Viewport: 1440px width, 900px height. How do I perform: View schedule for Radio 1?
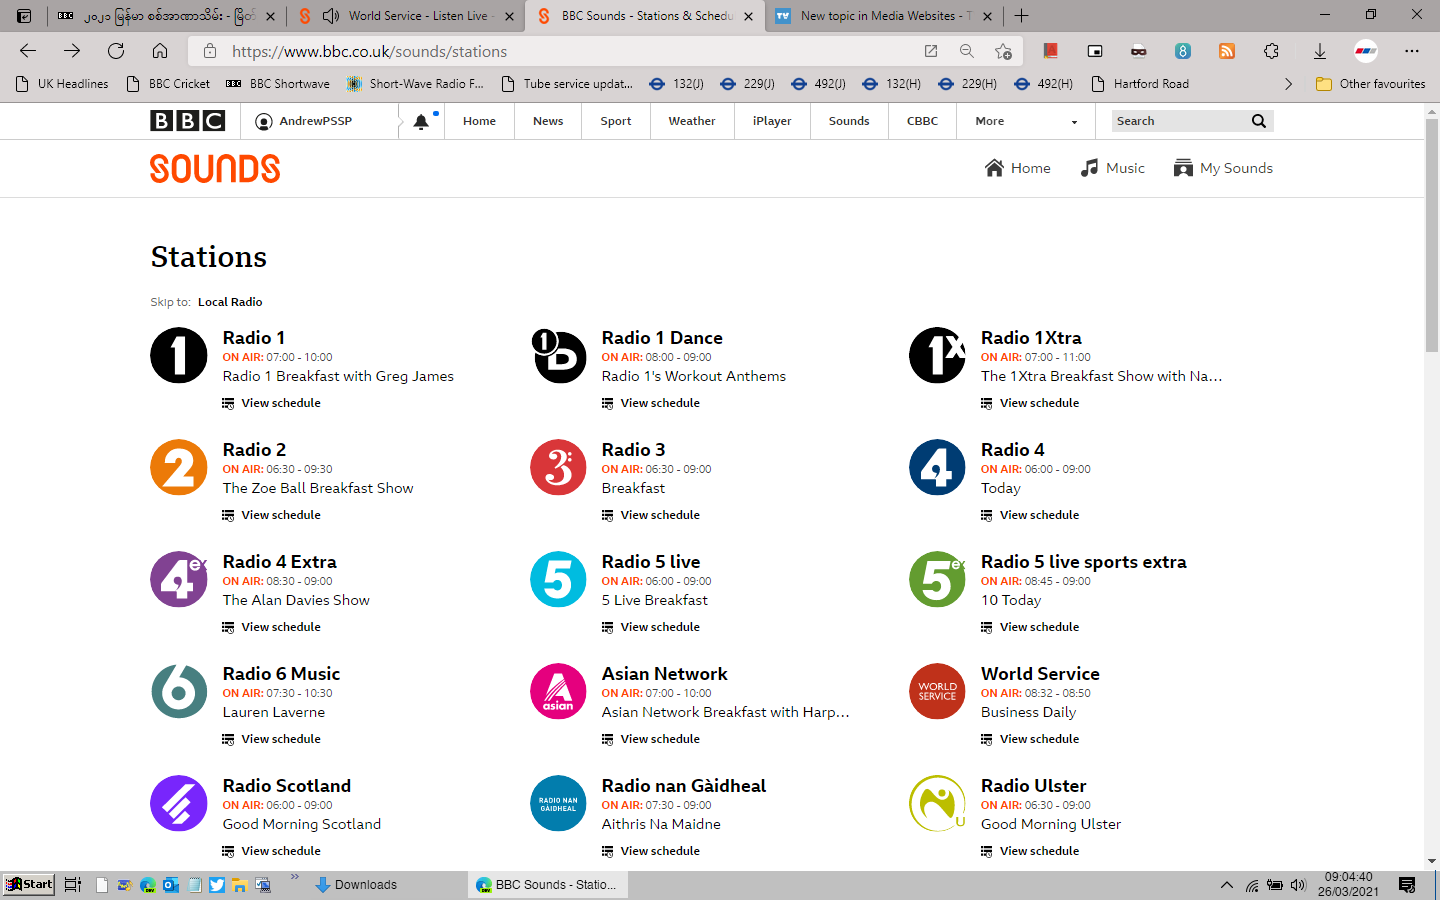coord(271,403)
